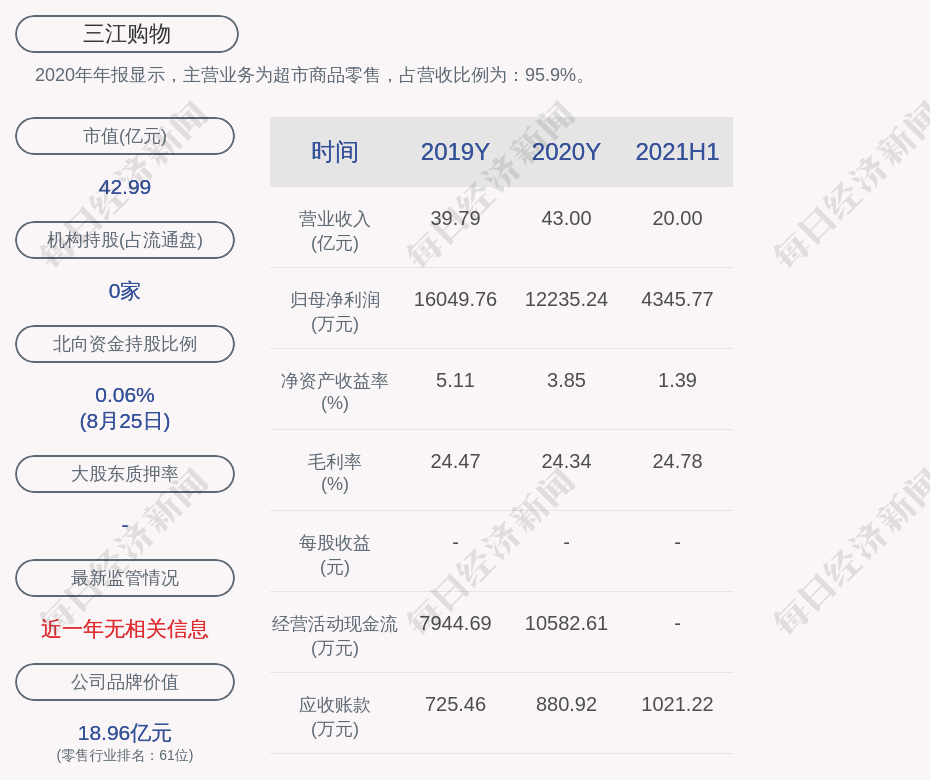Click the 机构持股(占流通盘) label
Screen dimensions: 930x780
click(x=125, y=240)
